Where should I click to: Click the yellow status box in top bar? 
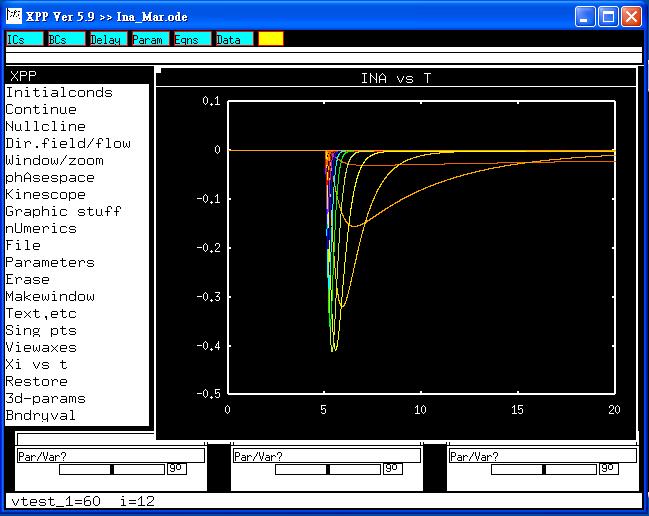pos(271,39)
